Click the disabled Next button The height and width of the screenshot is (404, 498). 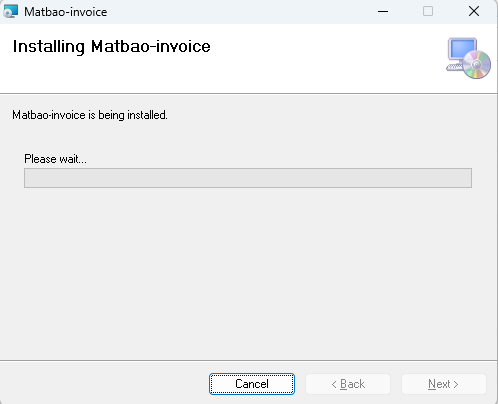tap(444, 384)
